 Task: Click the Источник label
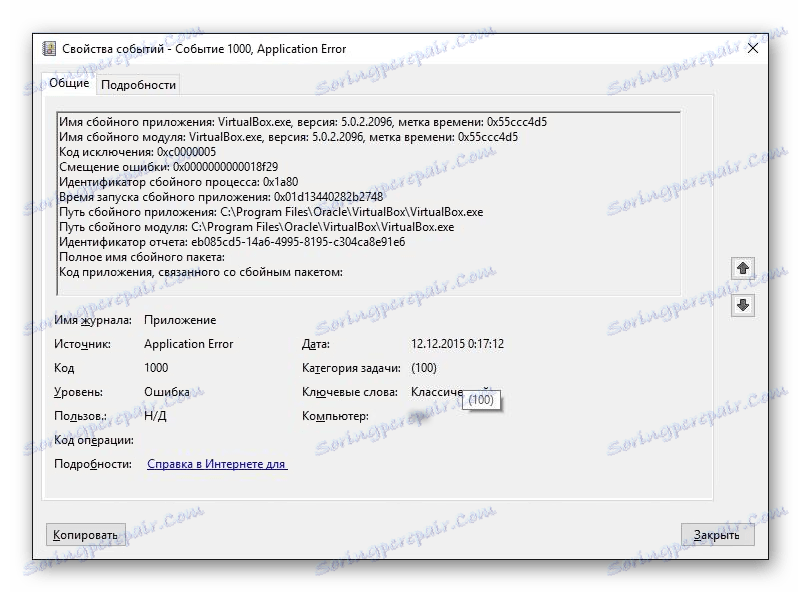click(82, 344)
